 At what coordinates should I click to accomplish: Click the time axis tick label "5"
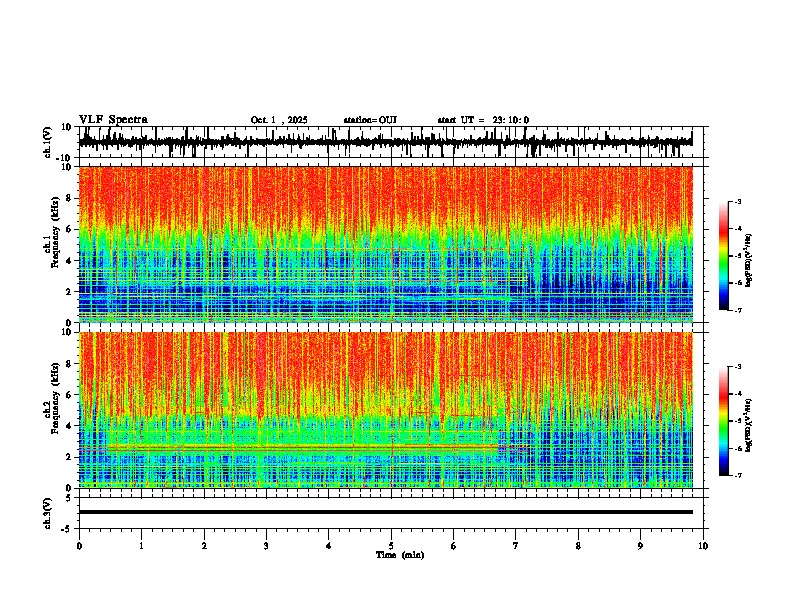pyautogui.click(x=391, y=546)
